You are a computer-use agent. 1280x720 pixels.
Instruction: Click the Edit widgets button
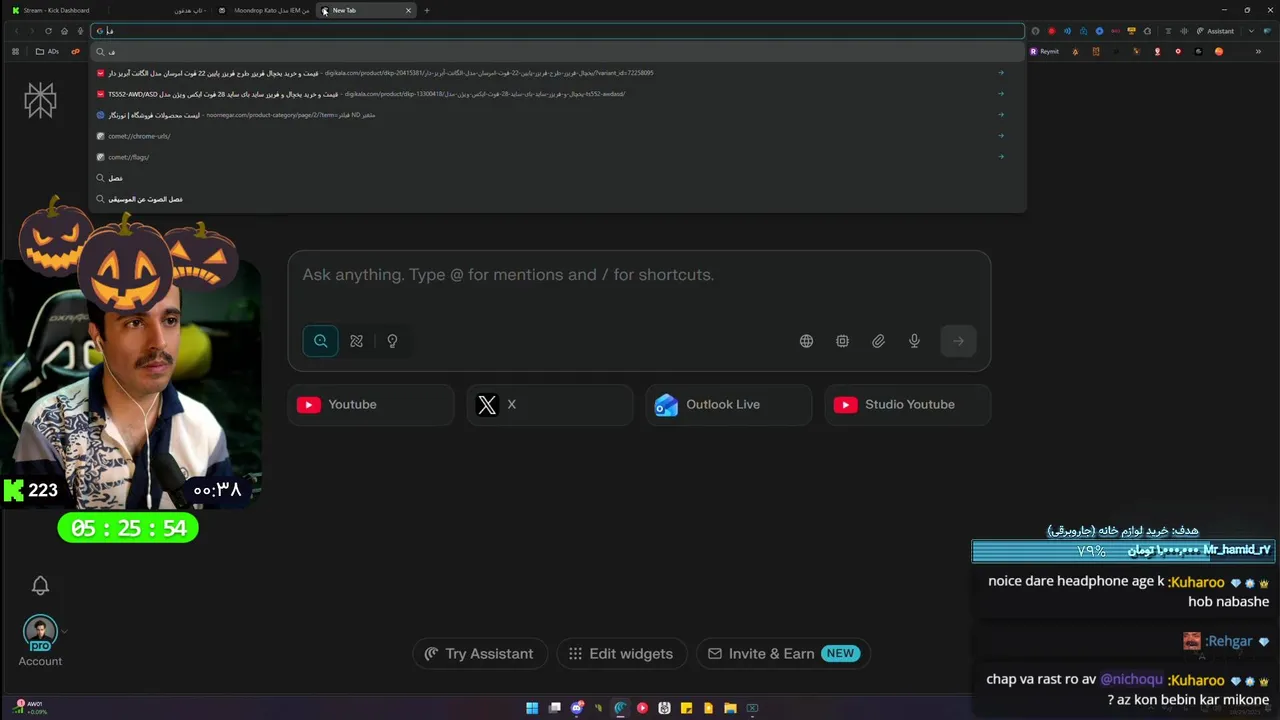621,654
